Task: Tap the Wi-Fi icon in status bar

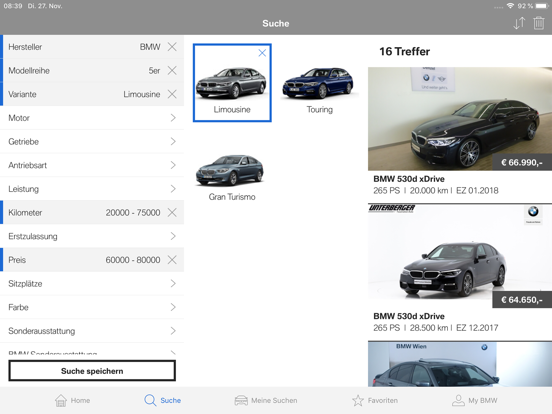Action: [x=510, y=6]
